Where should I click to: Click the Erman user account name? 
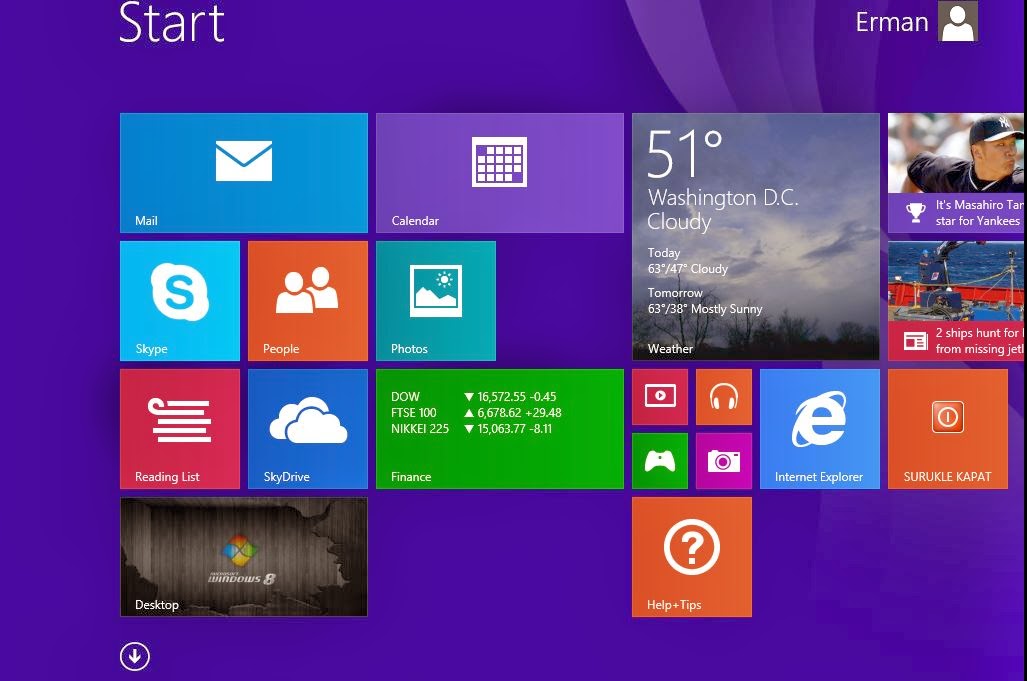(892, 22)
